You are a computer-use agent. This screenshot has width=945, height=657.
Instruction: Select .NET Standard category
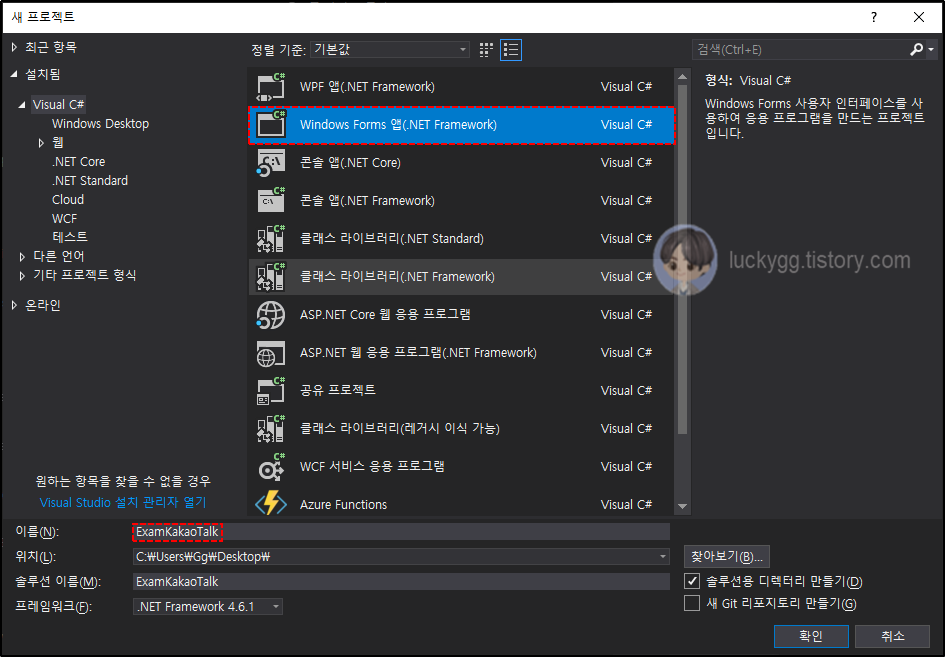pyautogui.click(x=90, y=180)
